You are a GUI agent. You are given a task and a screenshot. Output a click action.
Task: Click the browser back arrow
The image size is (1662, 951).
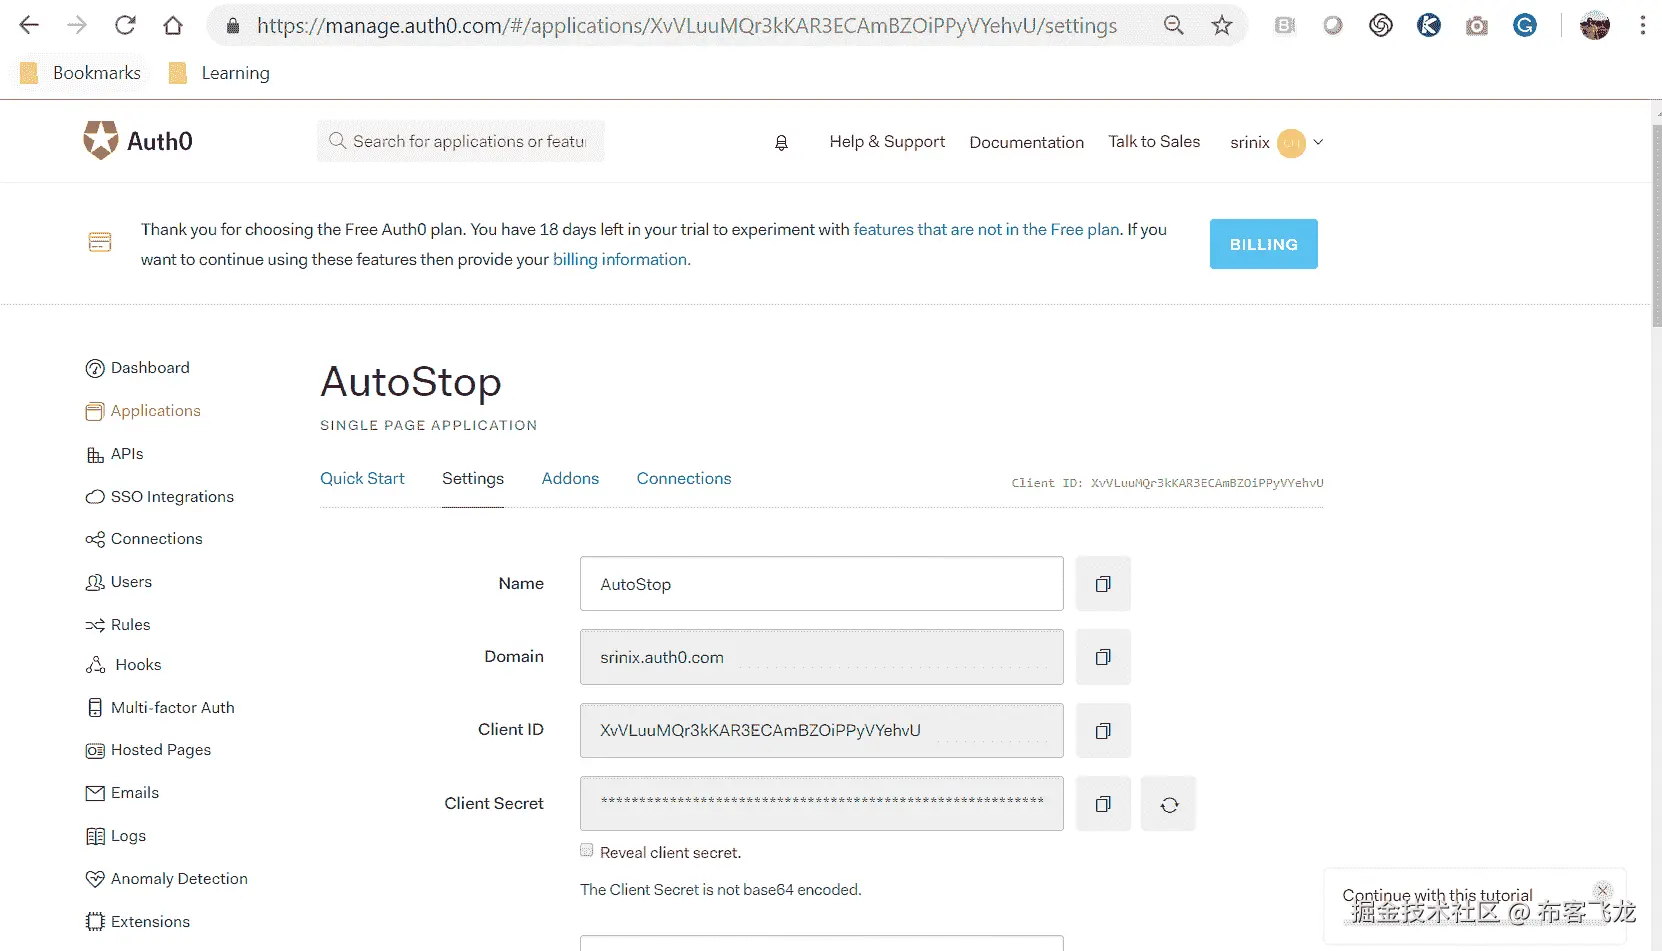pyautogui.click(x=29, y=25)
